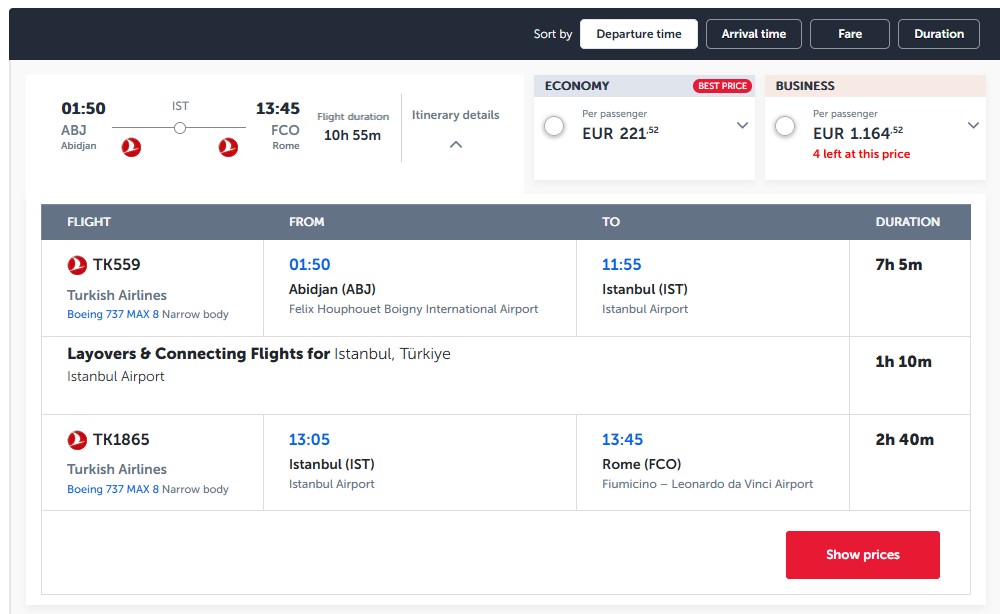Sort flights by Duration

click(x=939, y=34)
